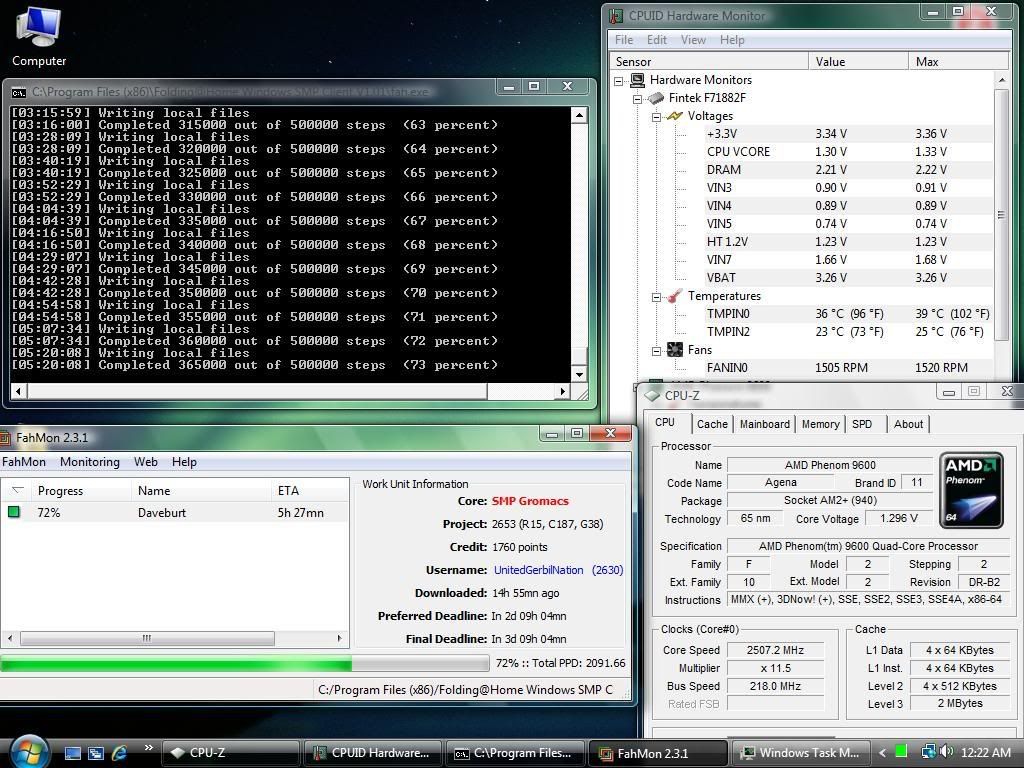Expand the quick launch overflow chevron
Image resolution: width=1024 pixels, height=768 pixels.
(148, 748)
